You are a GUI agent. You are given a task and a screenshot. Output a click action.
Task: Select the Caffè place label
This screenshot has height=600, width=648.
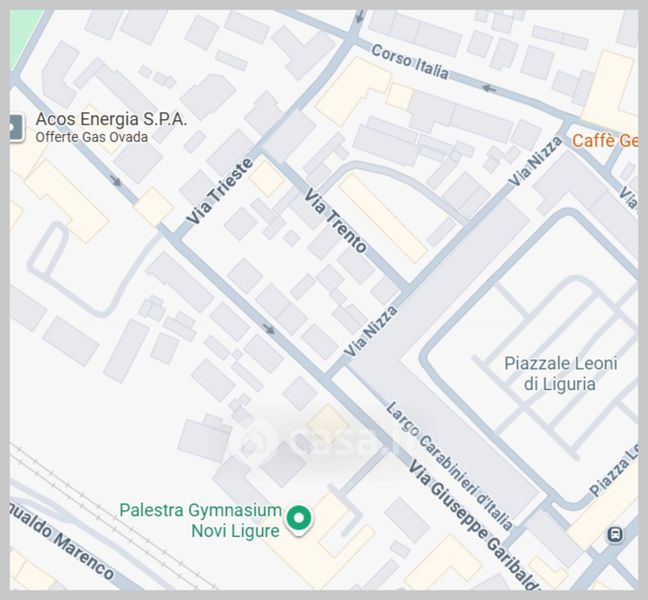[x=605, y=141]
